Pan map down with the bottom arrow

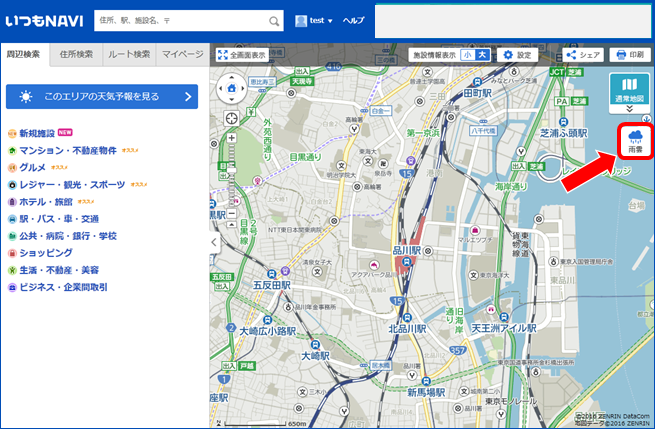pos(231,100)
